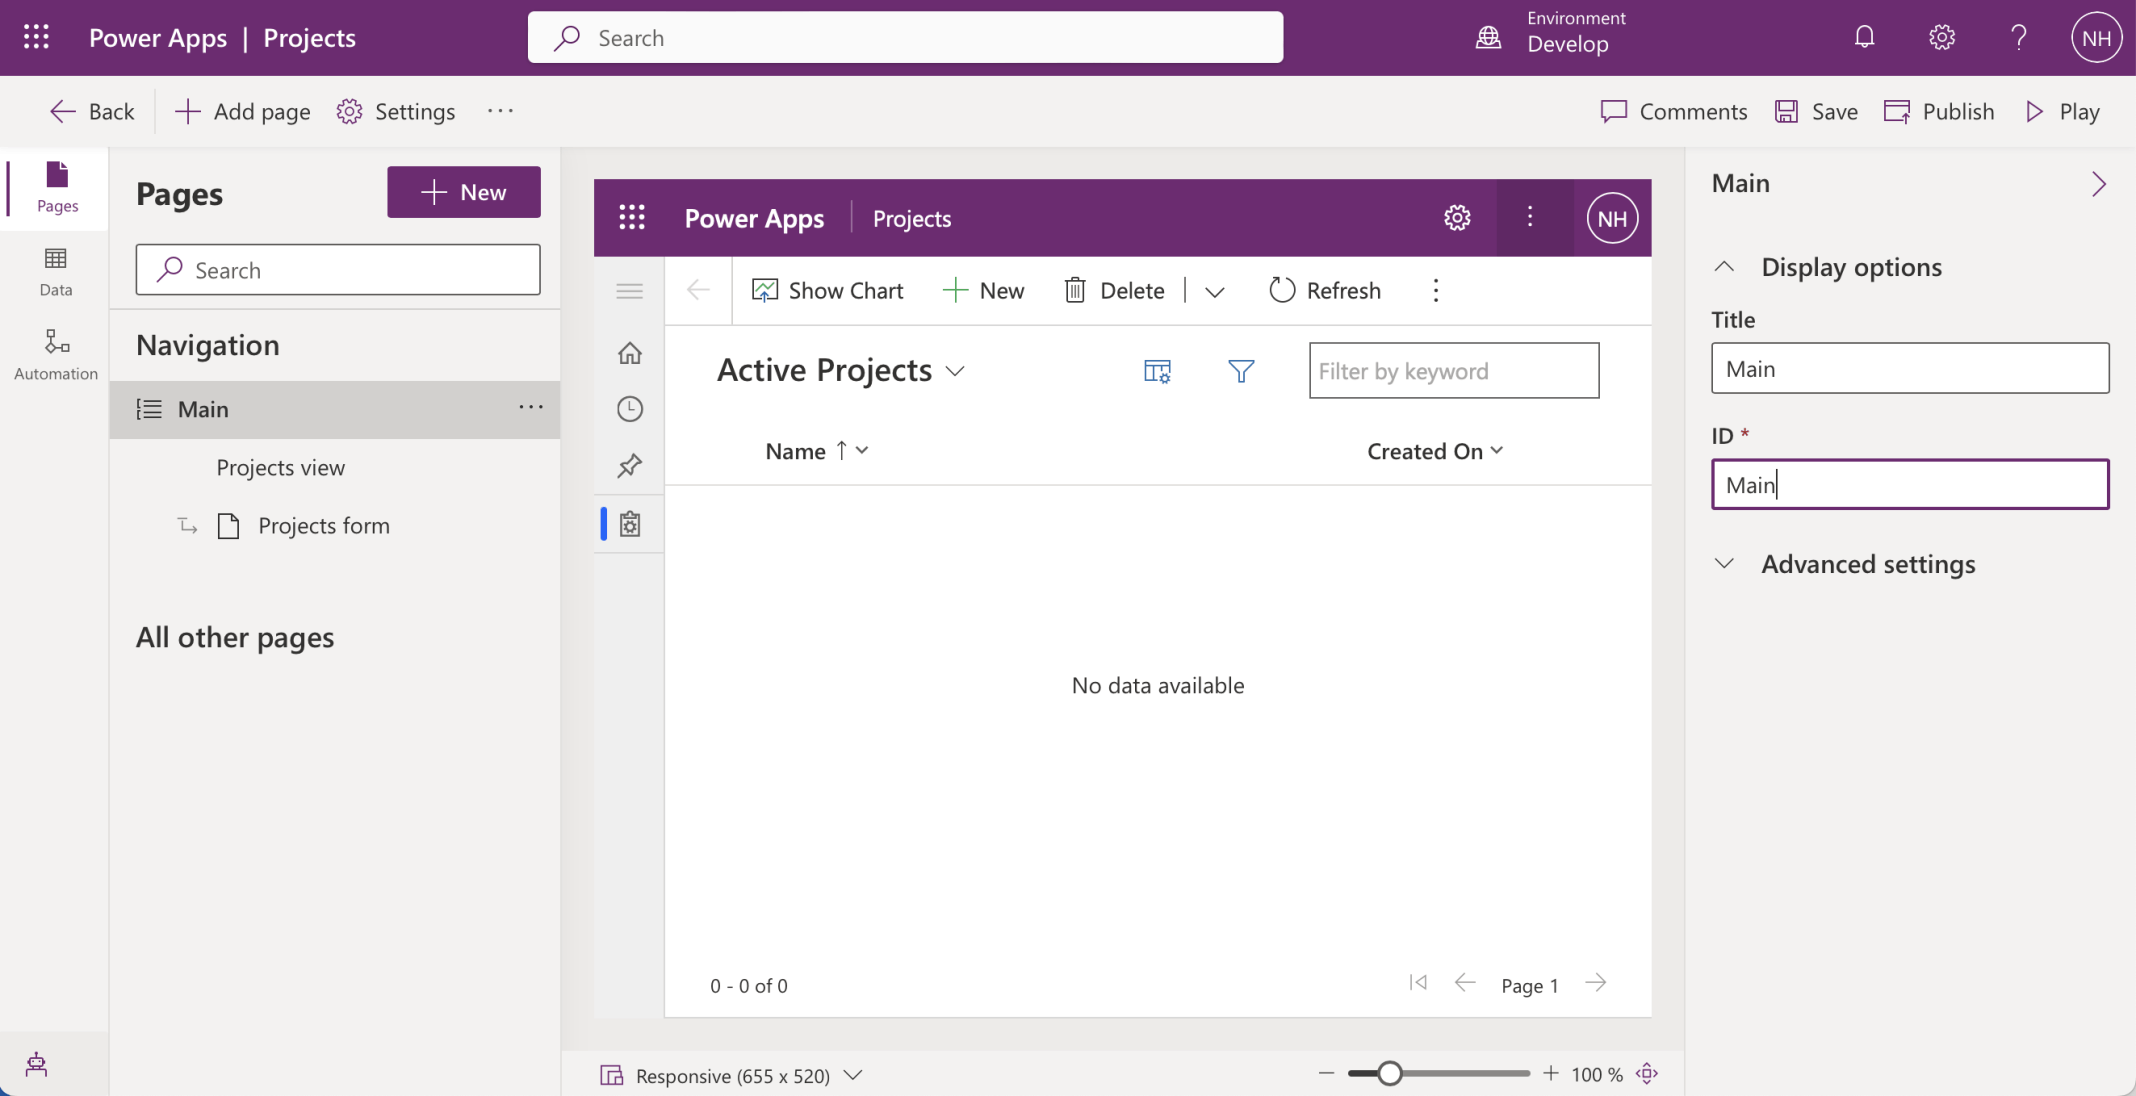
Task: Click the filter funnel icon
Action: pyautogui.click(x=1240, y=371)
